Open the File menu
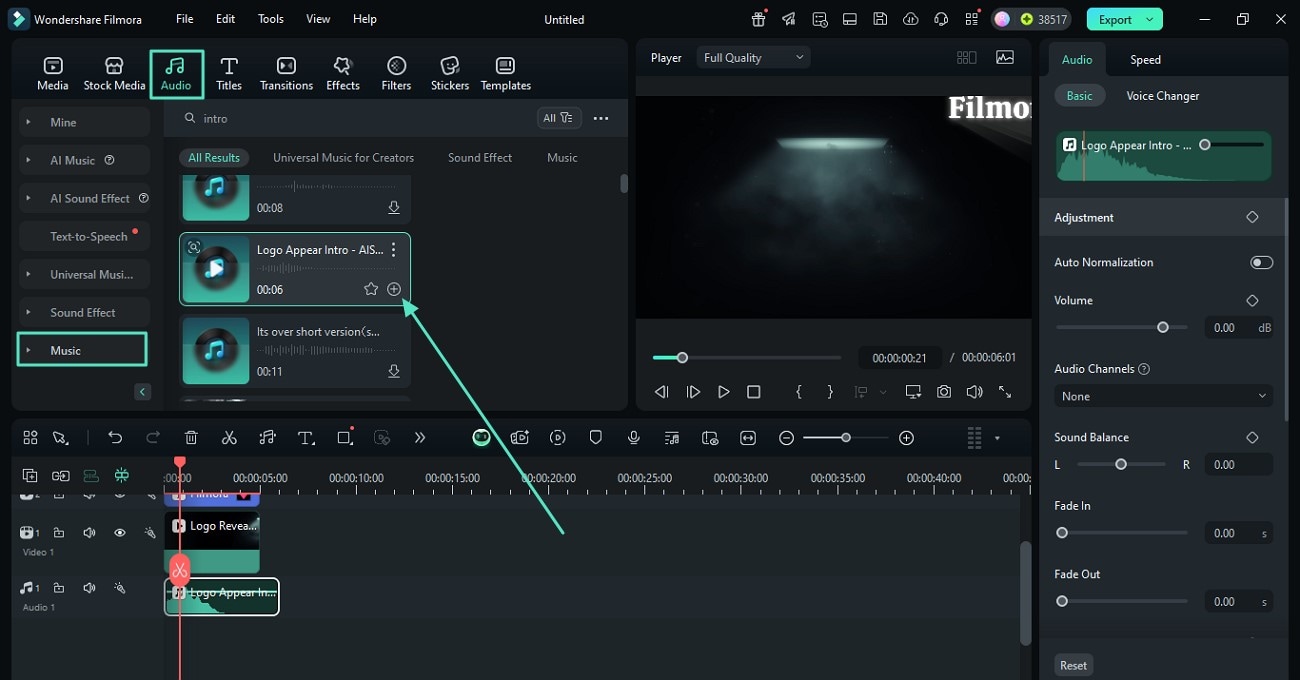This screenshot has height=680, width=1300. [185, 19]
